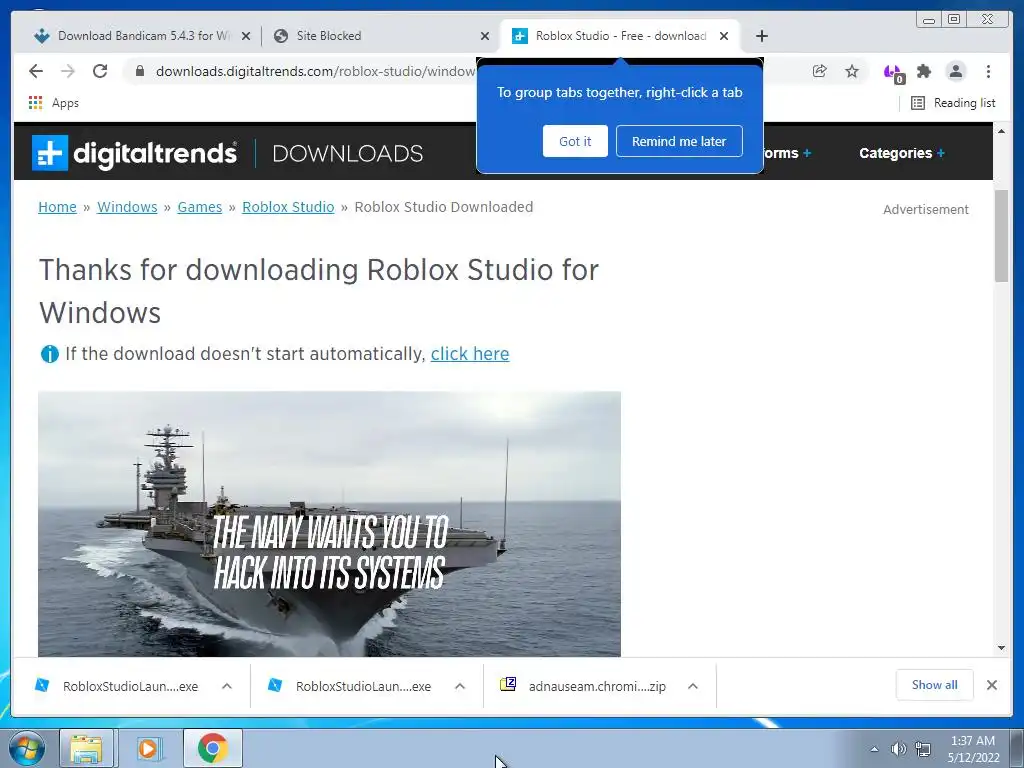Screen dimensions: 1024x768
Task: Open Games breadcrumb link
Action: (200, 207)
